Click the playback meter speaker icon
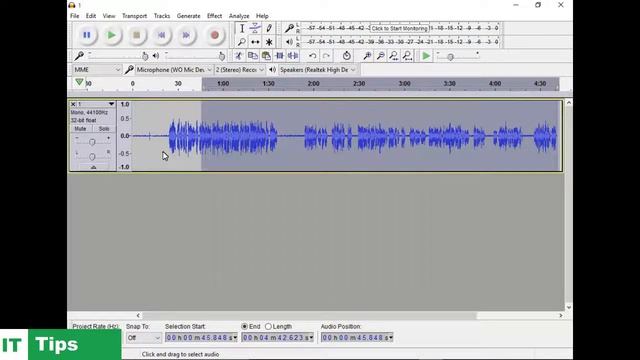Screen dimensions: 640x360 pyautogui.click(x=289, y=42)
